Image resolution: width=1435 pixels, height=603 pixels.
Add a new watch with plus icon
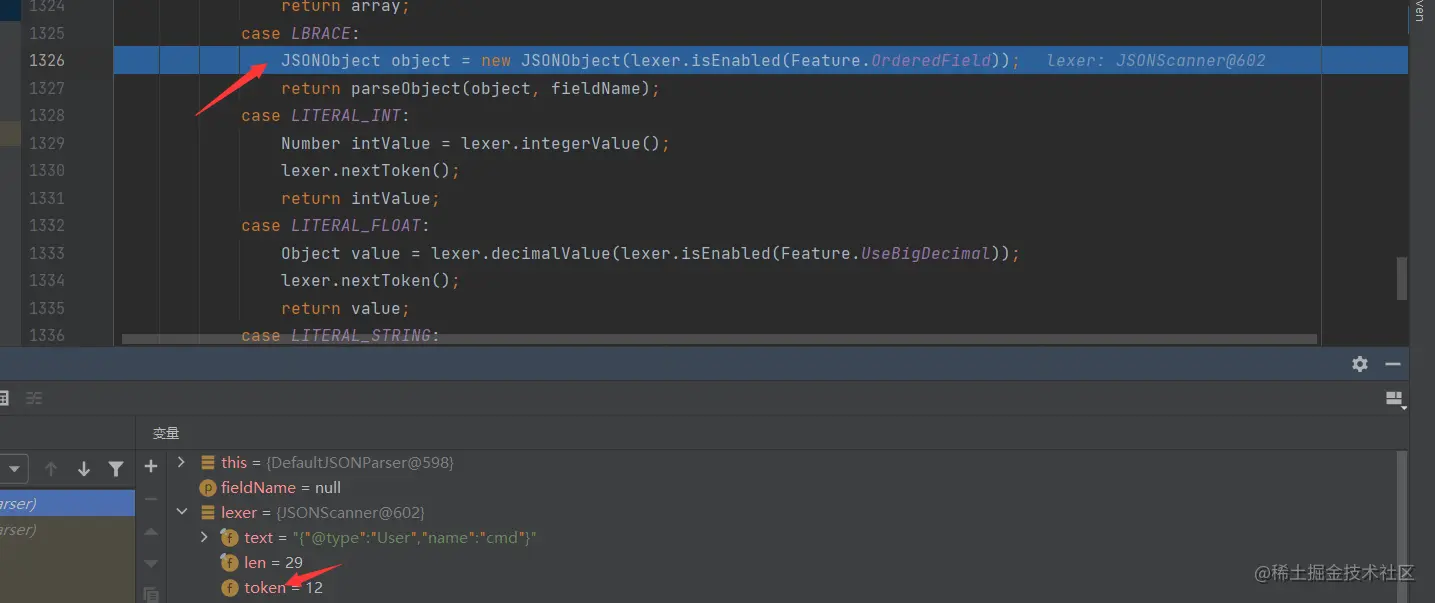tap(151, 466)
